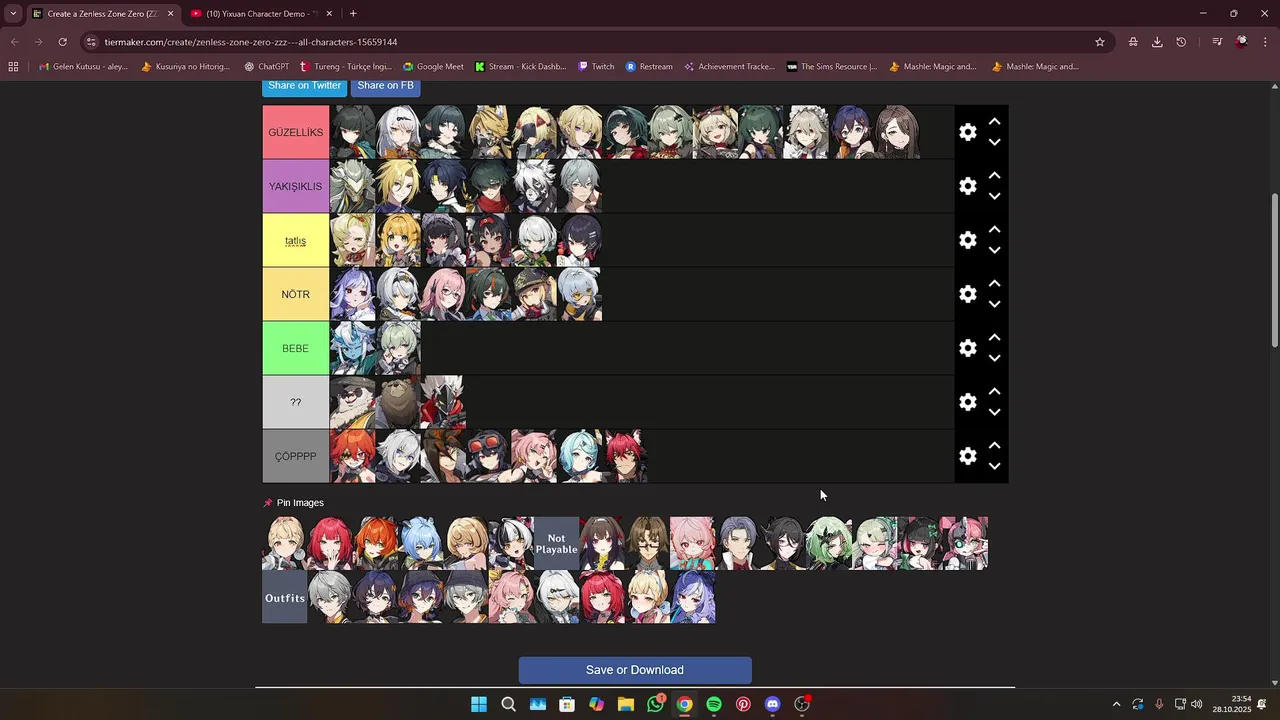
Task: Bookmark this page with star icon
Action: (x=1100, y=42)
